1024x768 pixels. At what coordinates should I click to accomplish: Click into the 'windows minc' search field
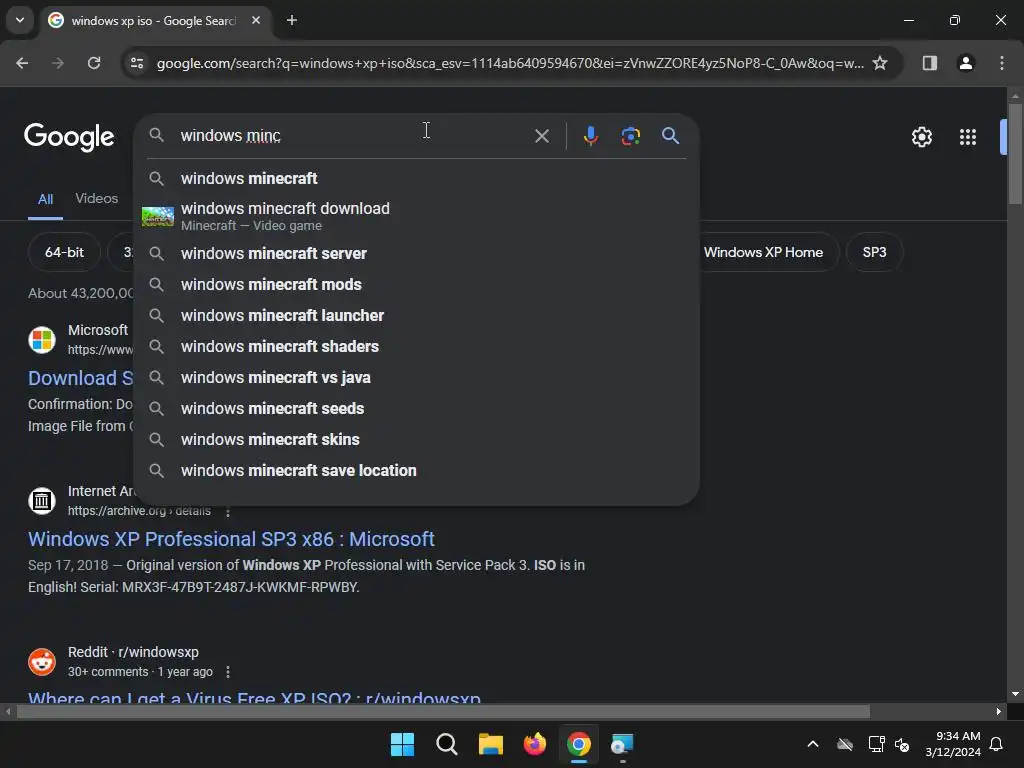pyautogui.click(x=353, y=136)
